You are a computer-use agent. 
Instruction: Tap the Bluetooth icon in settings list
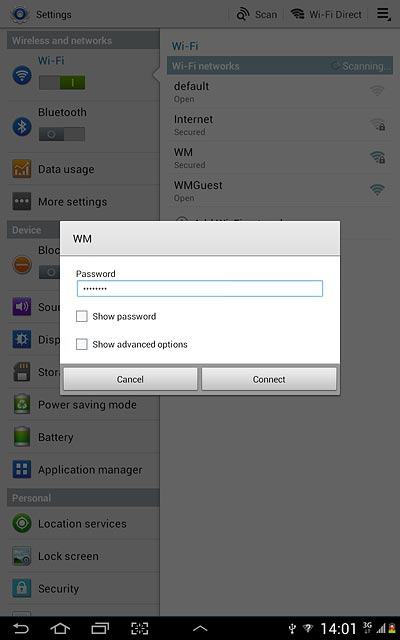[22, 127]
